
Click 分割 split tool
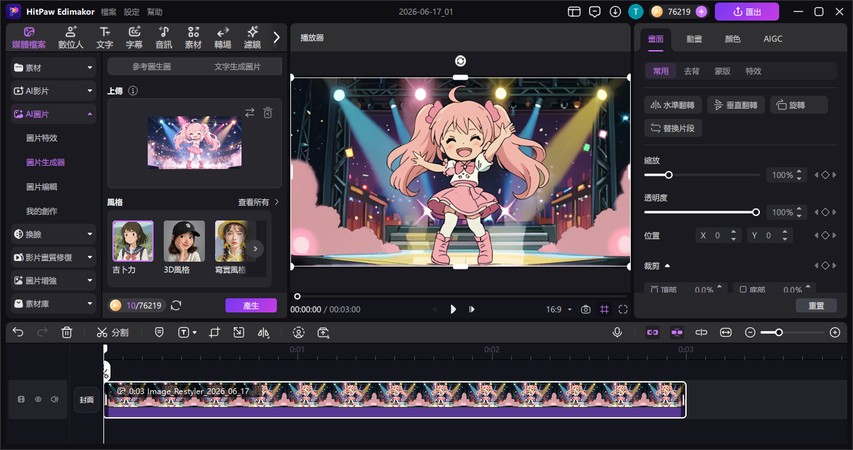click(113, 332)
